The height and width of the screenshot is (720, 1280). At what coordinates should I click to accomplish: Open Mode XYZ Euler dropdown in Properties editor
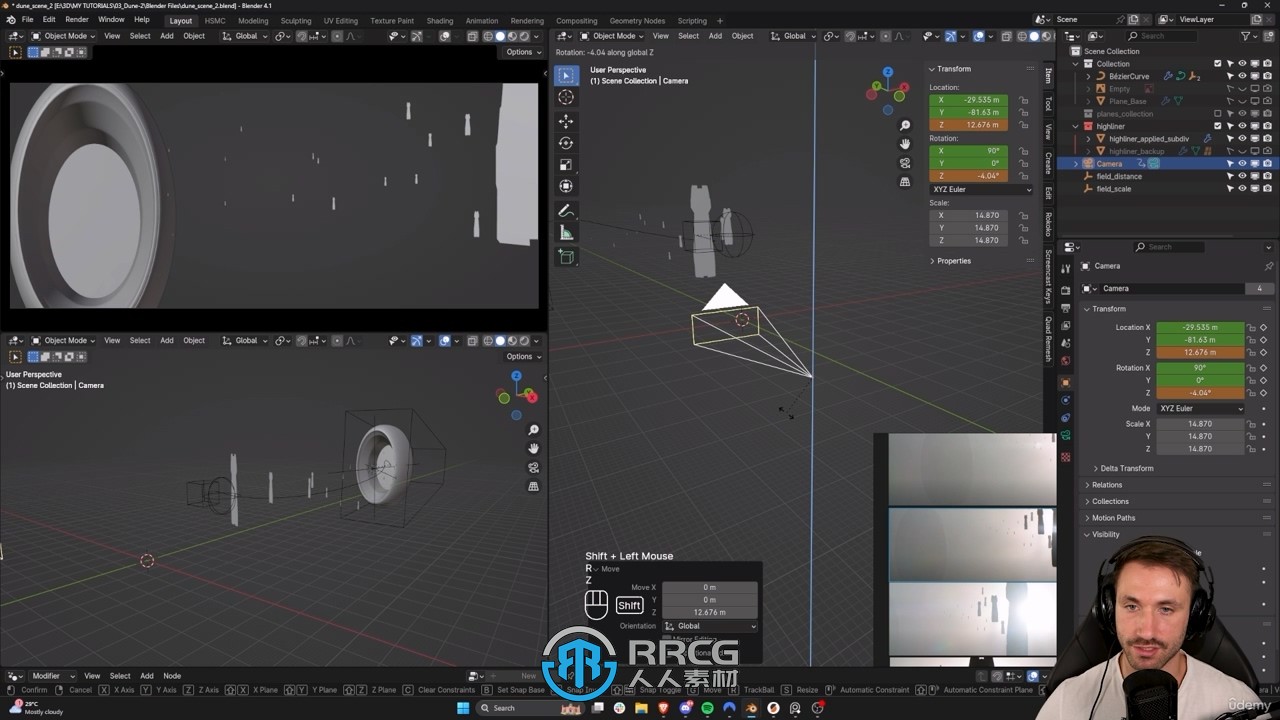1200,408
